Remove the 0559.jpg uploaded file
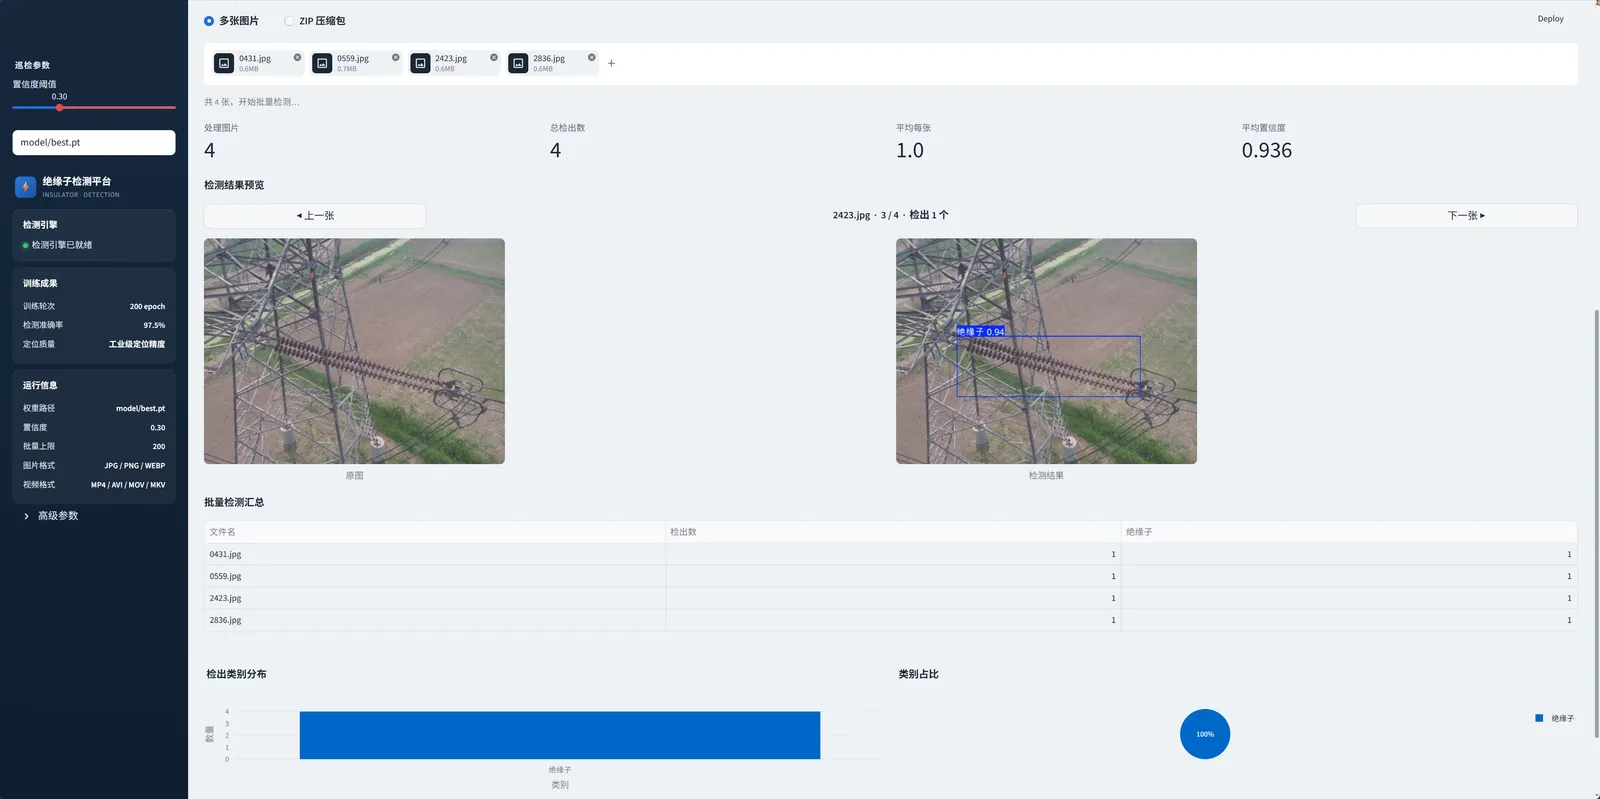The height and width of the screenshot is (799, 1600). pyautogui.click(x=395, y=57)
